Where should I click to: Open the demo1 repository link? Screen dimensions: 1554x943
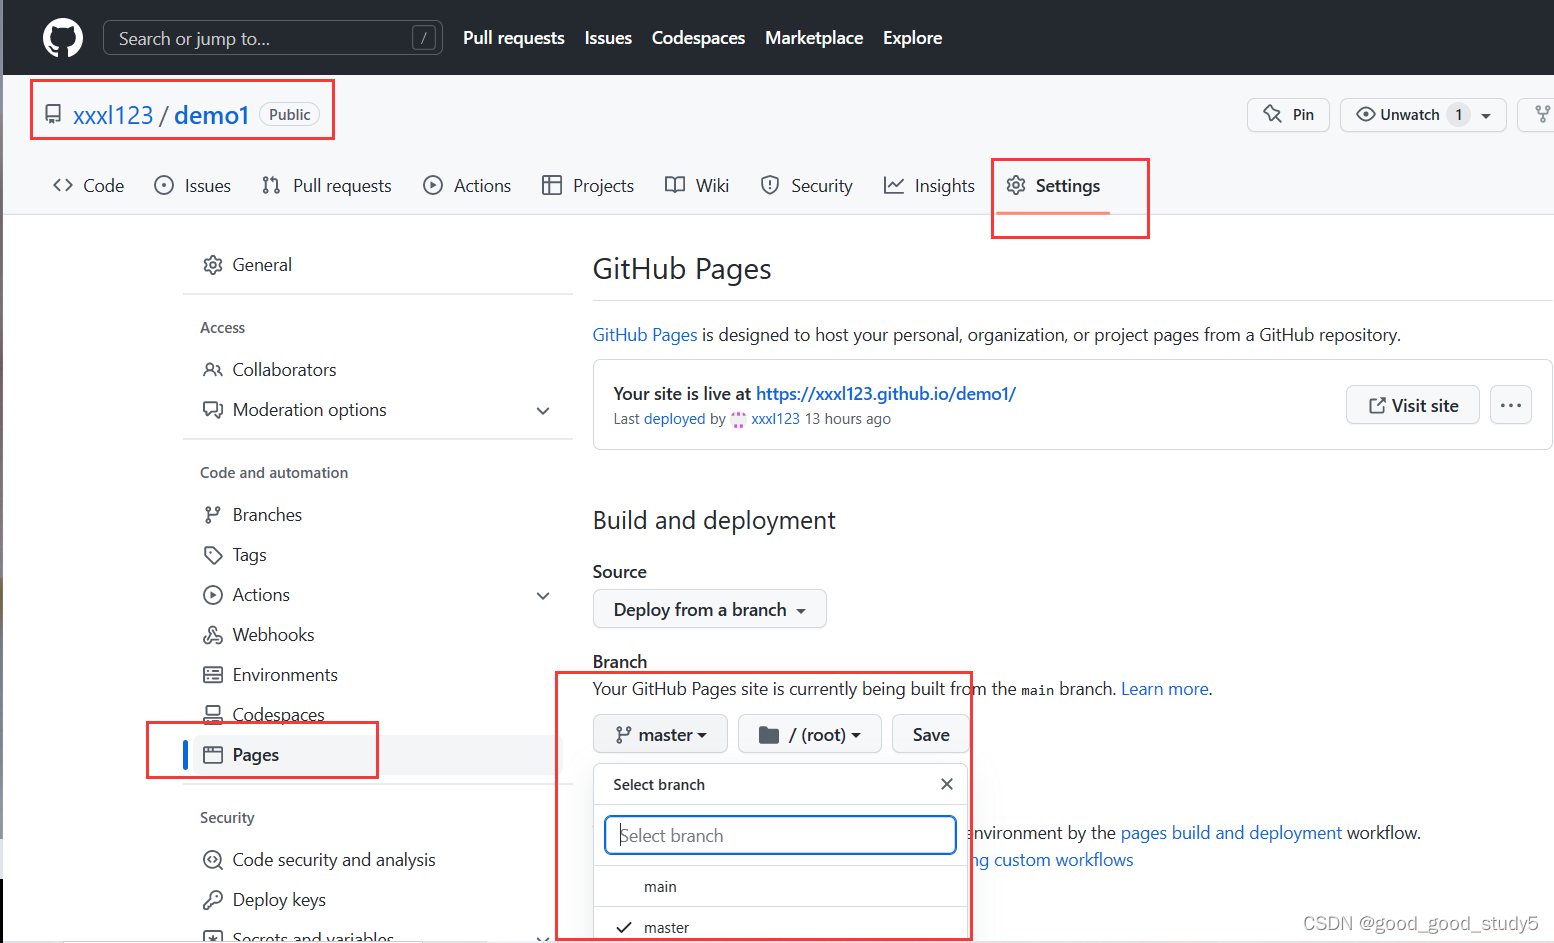211,115
